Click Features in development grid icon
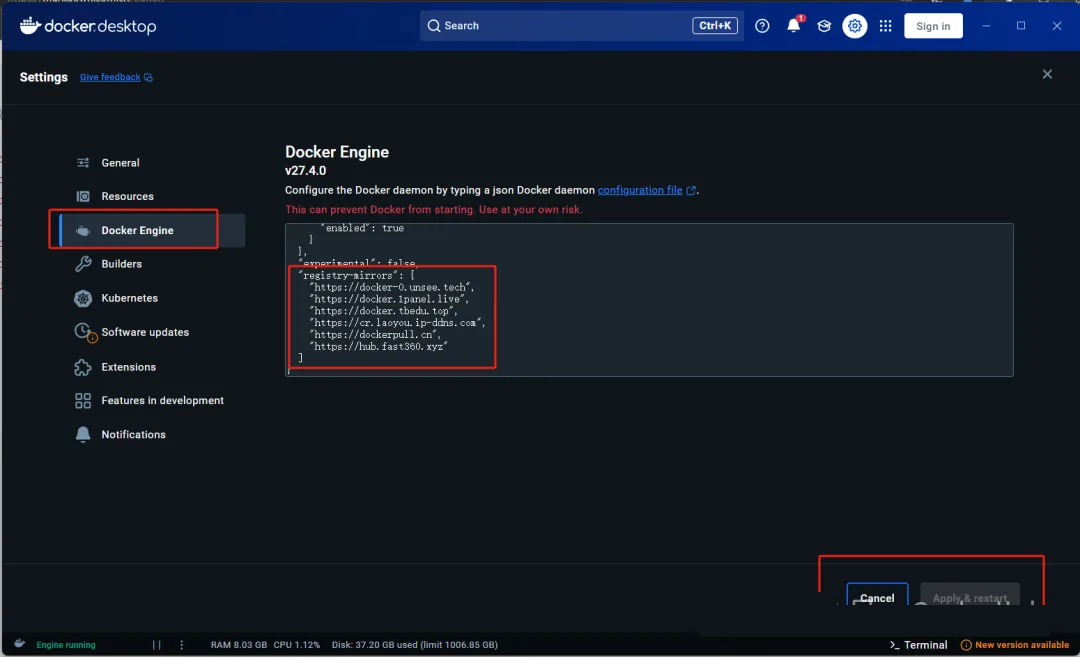The width and height of the screenshot is (1080, 657). [83, 401]
